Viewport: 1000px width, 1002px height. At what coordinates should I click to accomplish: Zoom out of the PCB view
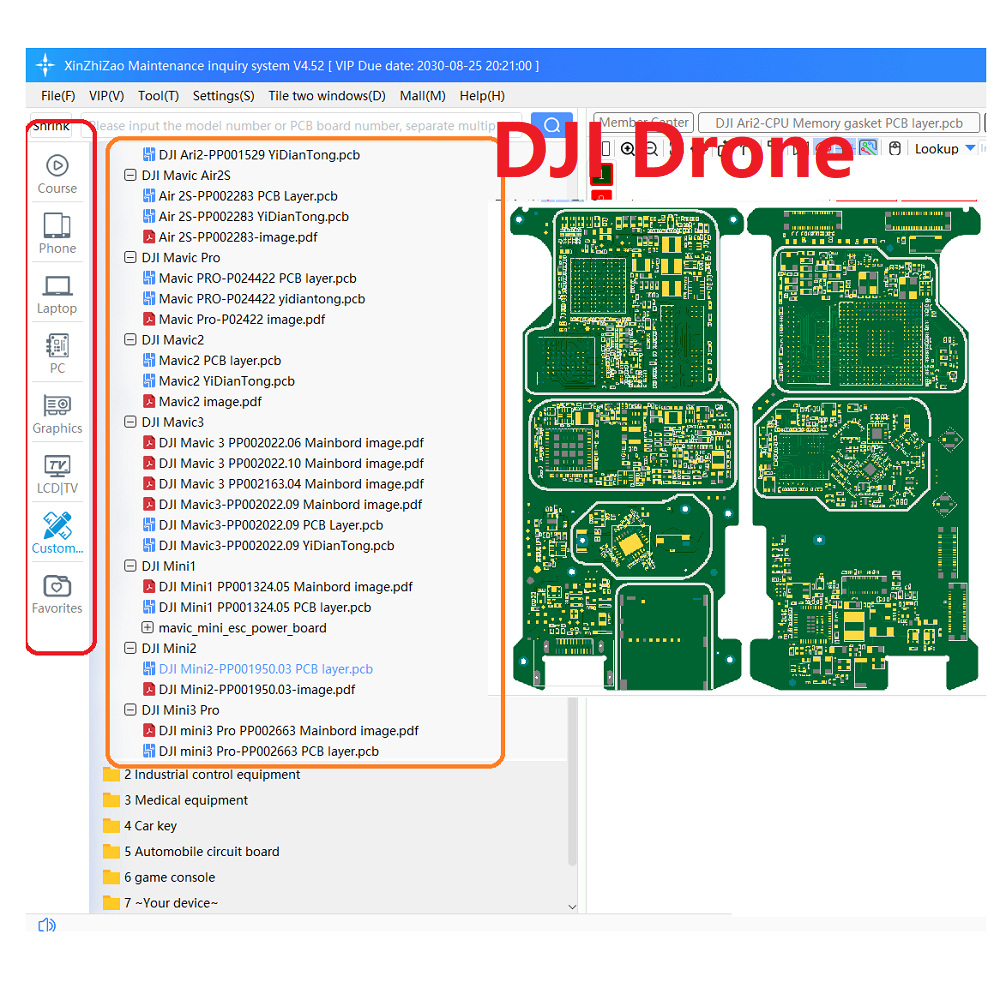coord(651,149)
